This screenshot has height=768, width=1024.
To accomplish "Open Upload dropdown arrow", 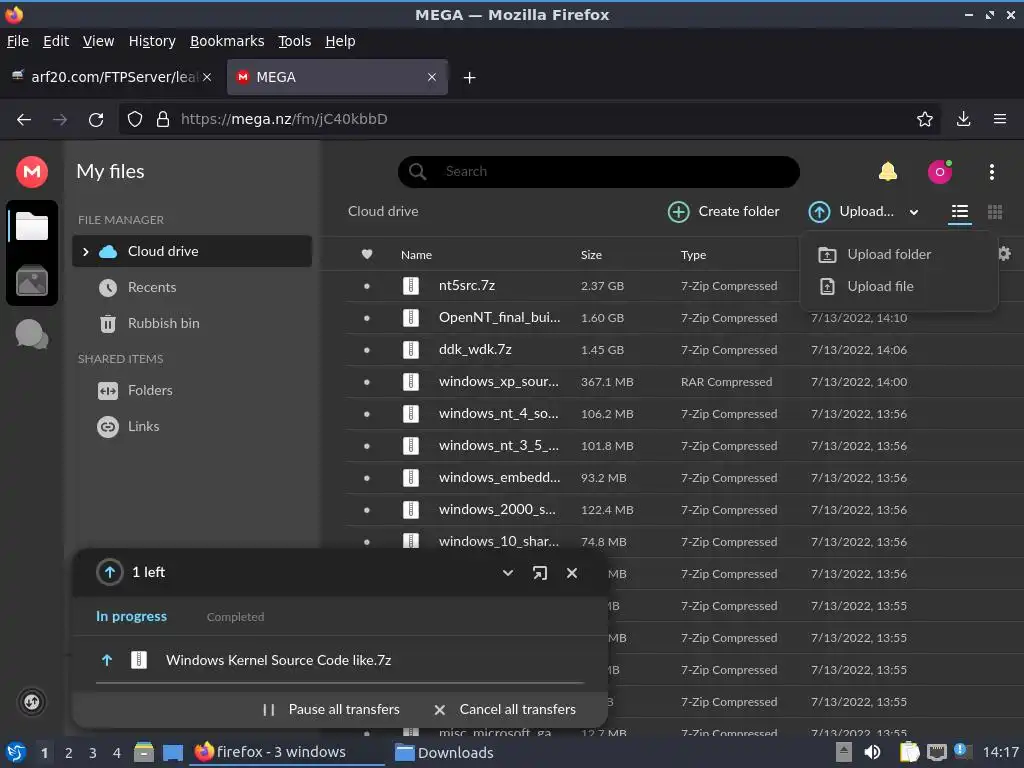I will click(914, 212).
